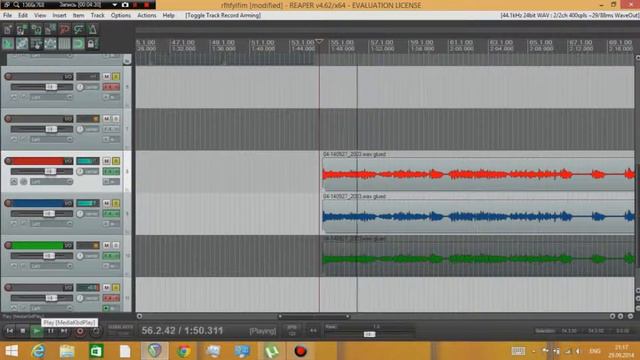Open the green FX button on the red track
The width and height of the screenshot is (640, 360).
click(111, 171)
